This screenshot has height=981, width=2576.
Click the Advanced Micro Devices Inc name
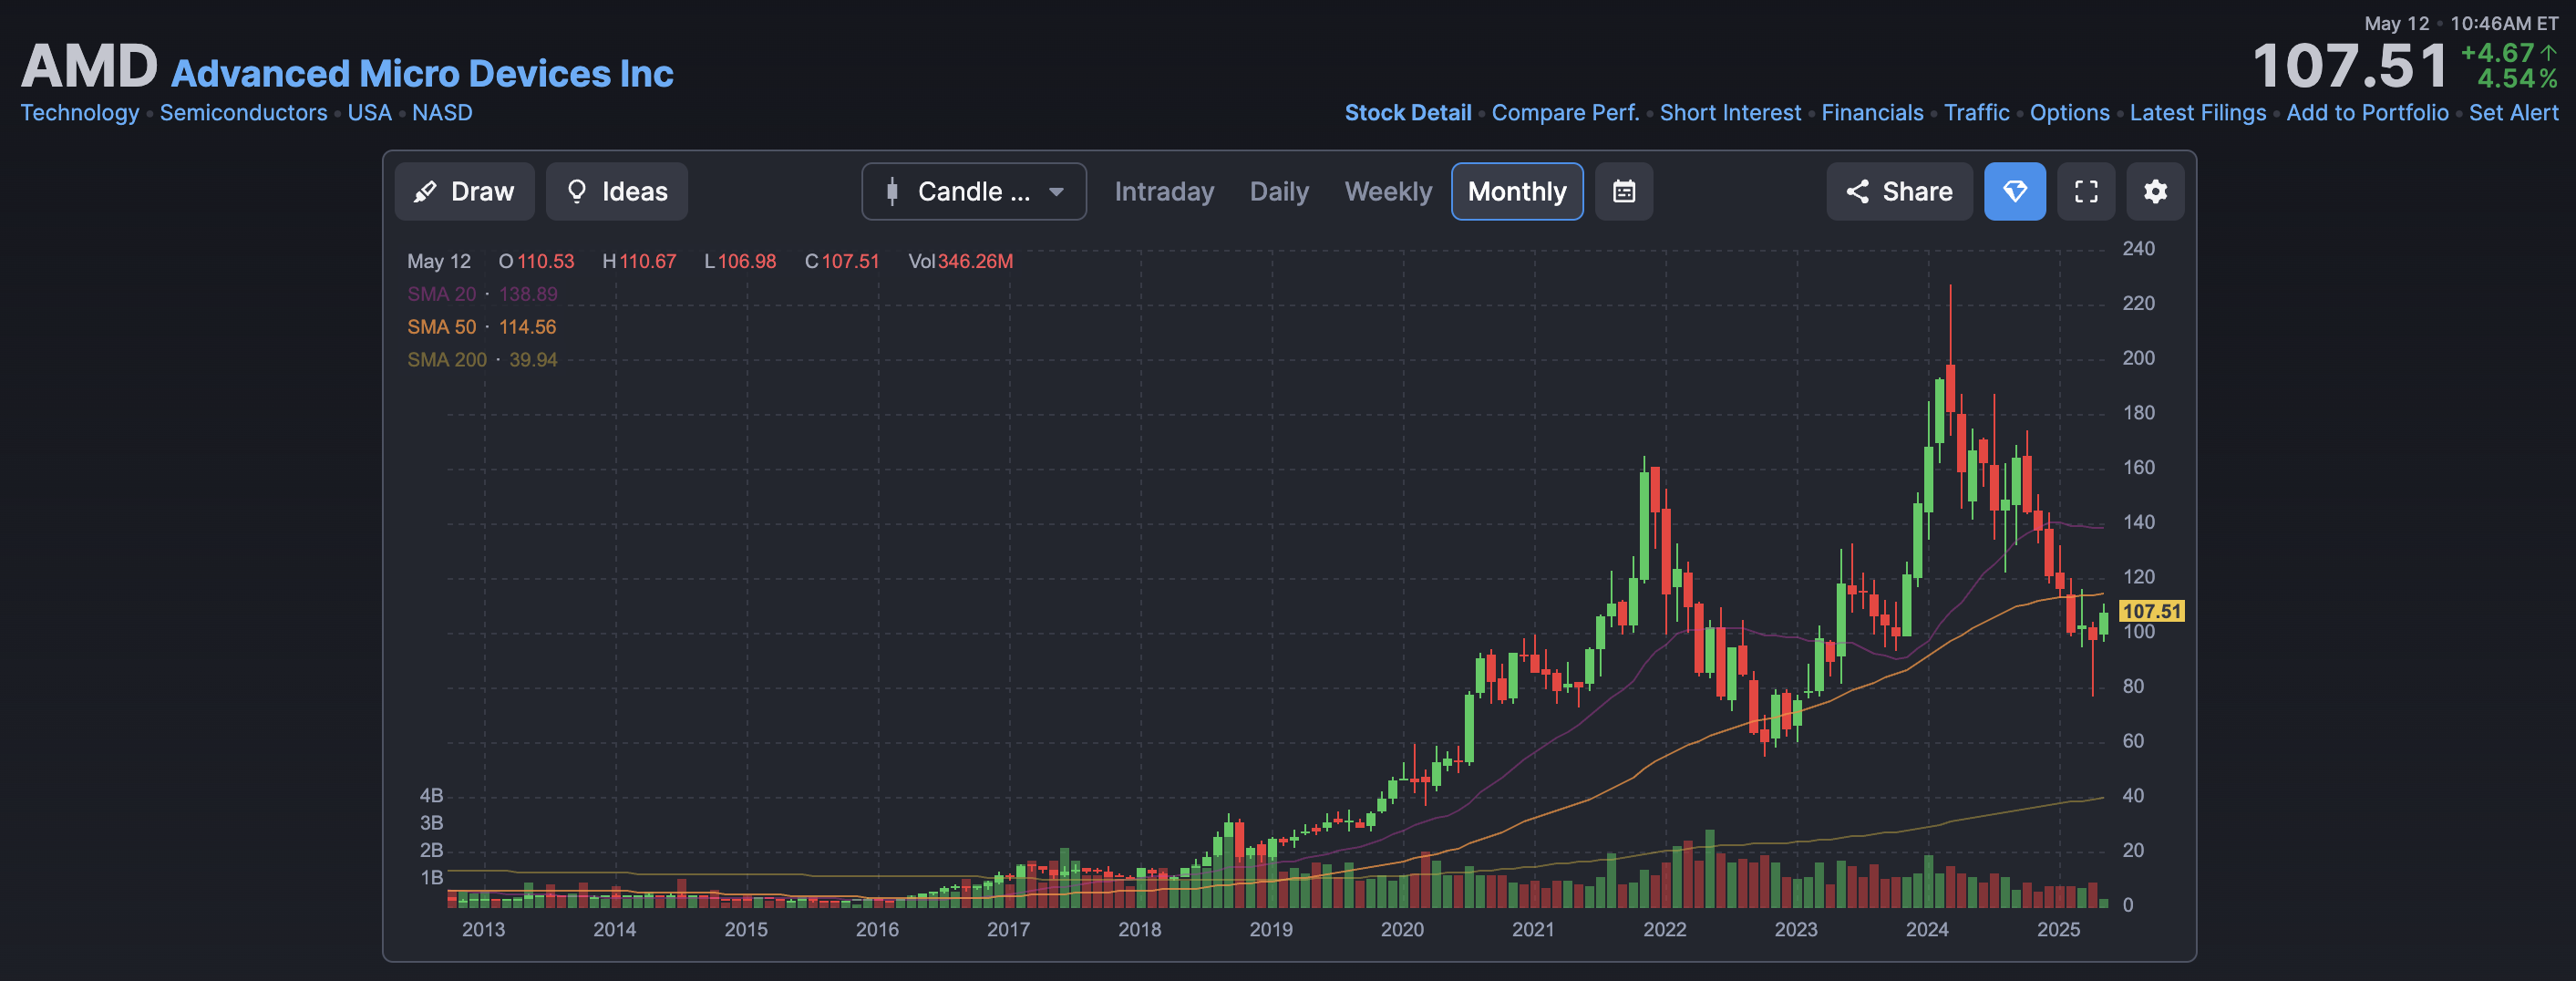coord(422,74)
